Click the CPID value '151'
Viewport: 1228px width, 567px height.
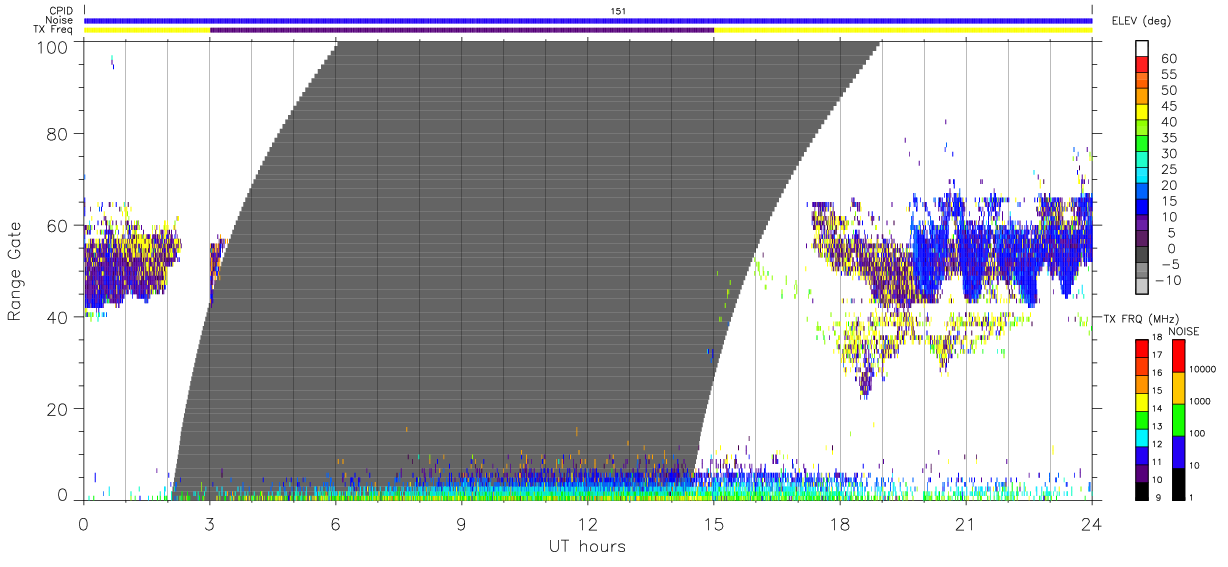(x=619, y=11)
